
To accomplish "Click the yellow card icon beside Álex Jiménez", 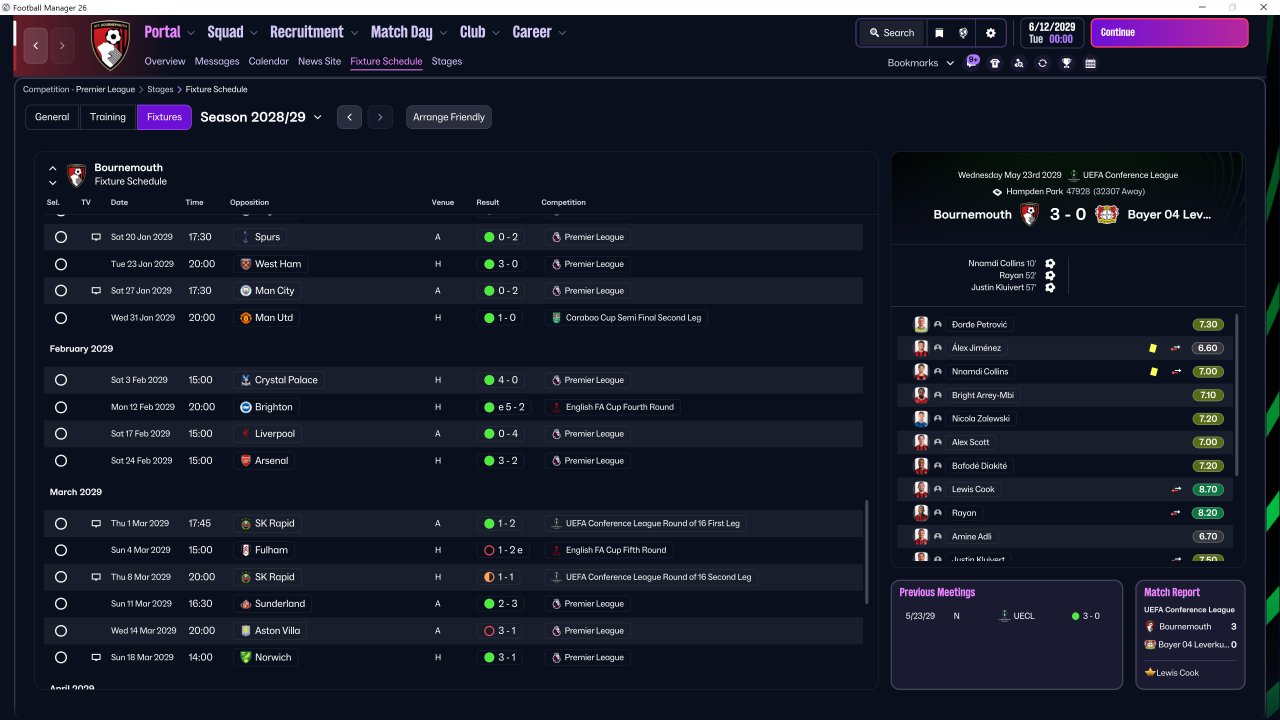I will point(1153,348).
